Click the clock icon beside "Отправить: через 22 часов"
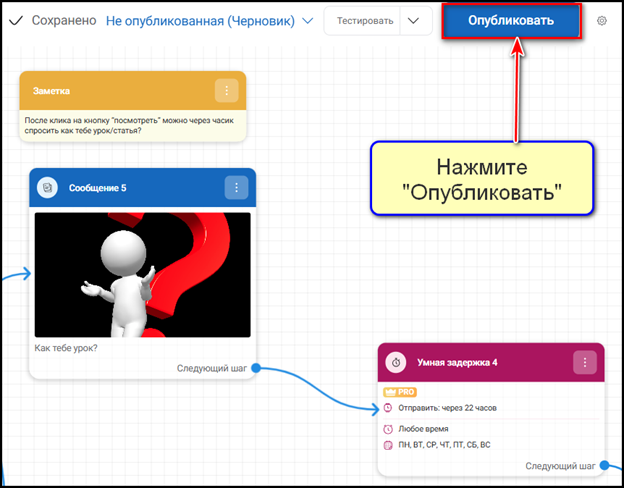This screenshot has height=488, width=624. (388, 408)
